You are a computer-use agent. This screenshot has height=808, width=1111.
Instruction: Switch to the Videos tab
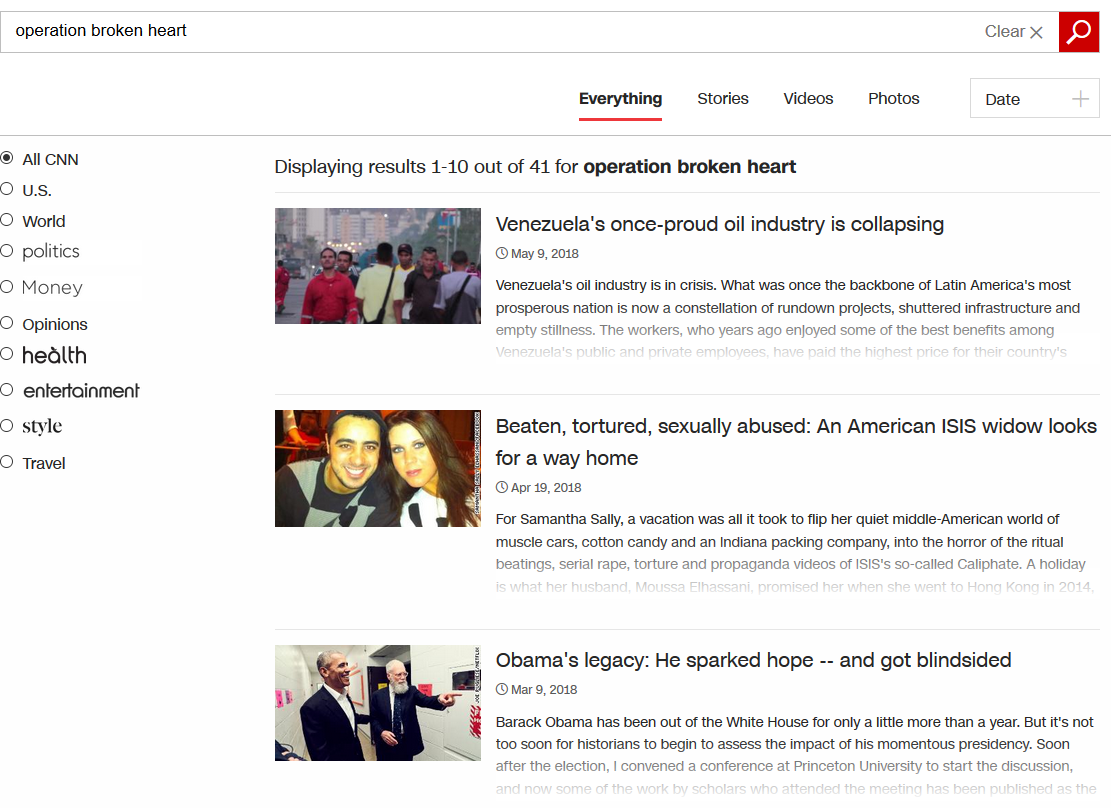pos(808,99)
